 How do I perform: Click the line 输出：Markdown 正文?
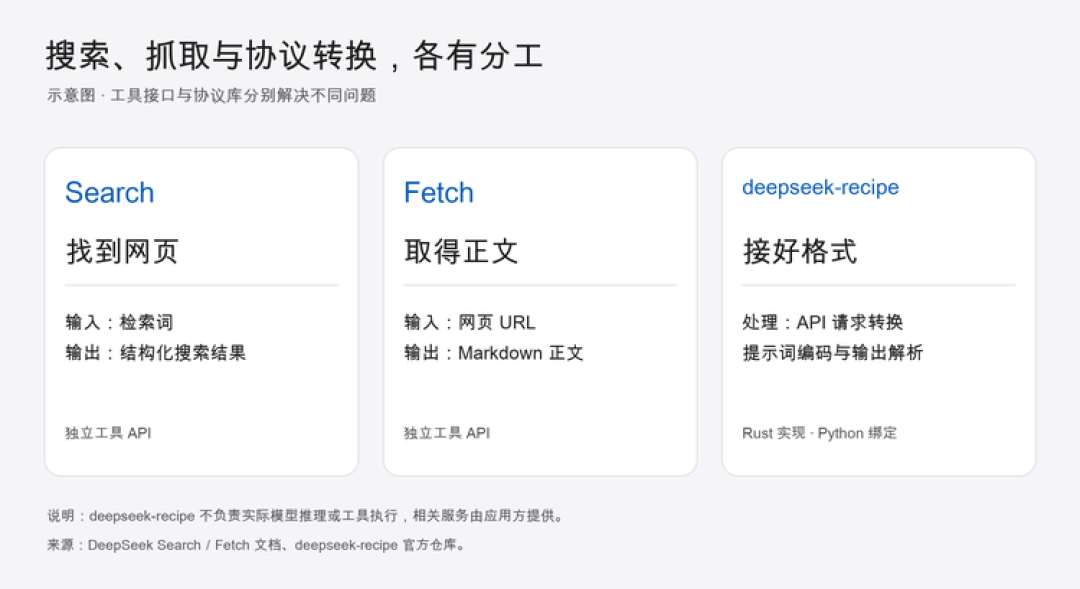point(493,353)
